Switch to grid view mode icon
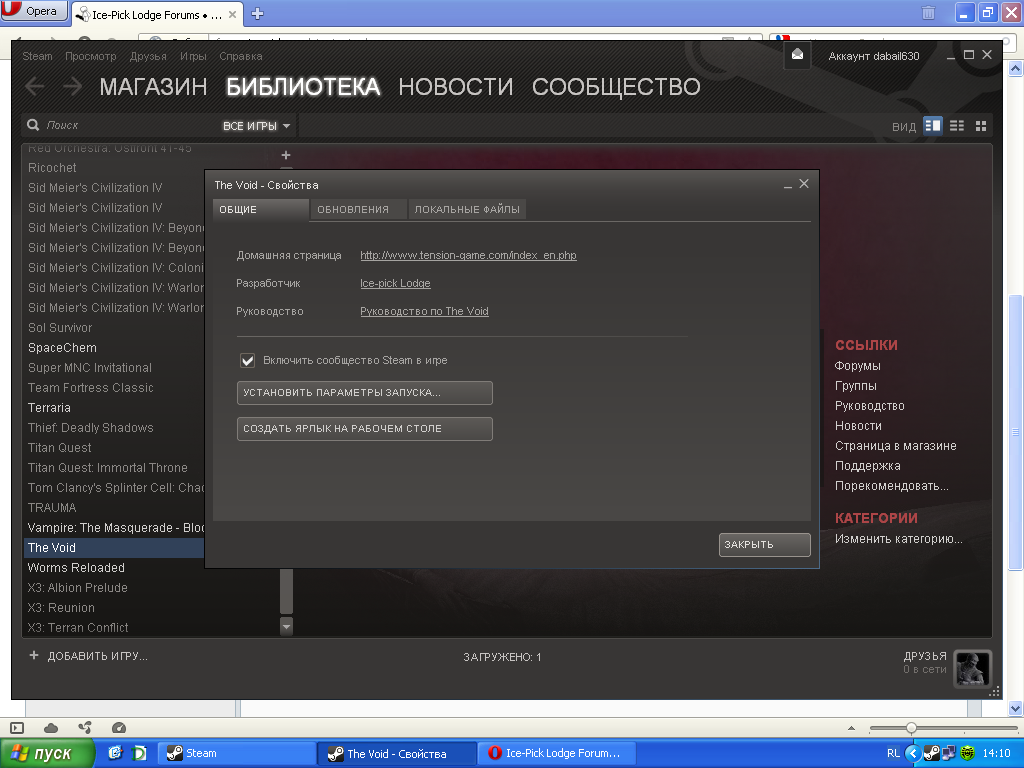 [x=981, y=125]
